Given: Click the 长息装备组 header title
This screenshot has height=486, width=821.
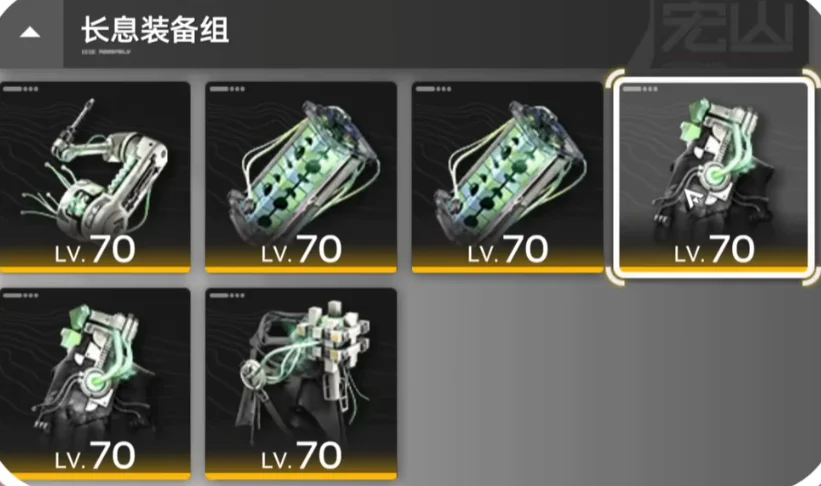Looking at the screenshot, I should click(155, 29).
